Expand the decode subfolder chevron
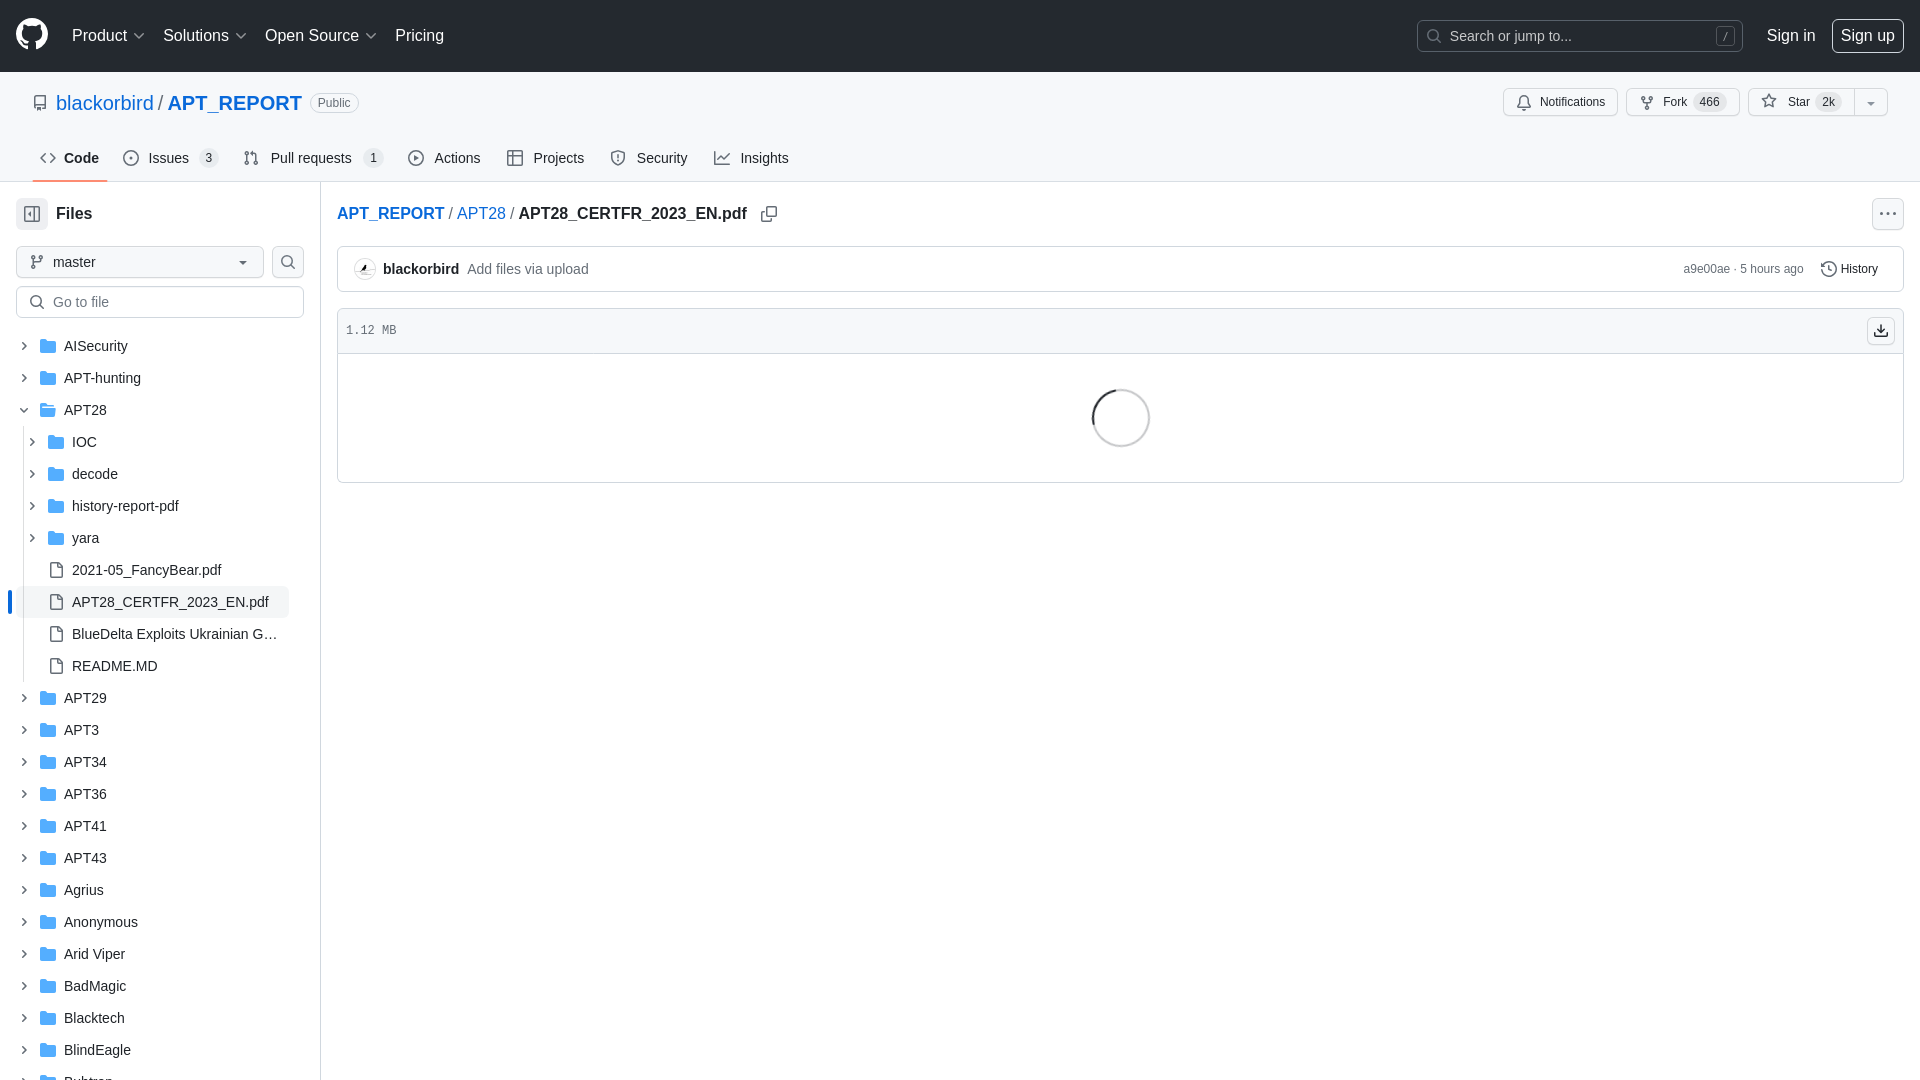This screenshot has height=1080, width=1920. 32,474
